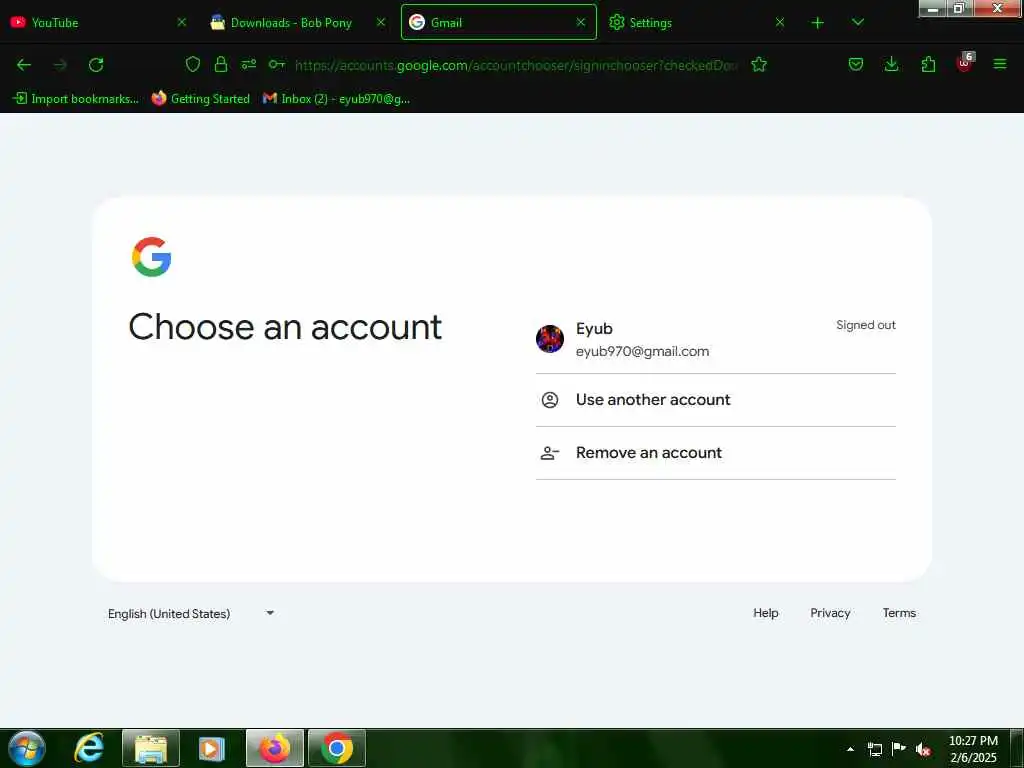Close the Settings tab
The height and width of the screenshot is (768, 1024).
(780, 22)
